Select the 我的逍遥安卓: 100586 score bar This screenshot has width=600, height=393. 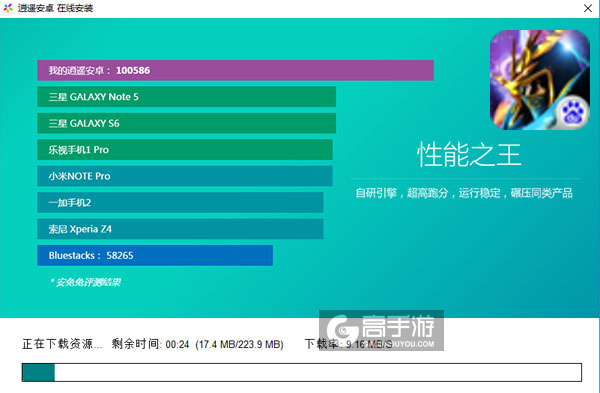tap(235, 70)
